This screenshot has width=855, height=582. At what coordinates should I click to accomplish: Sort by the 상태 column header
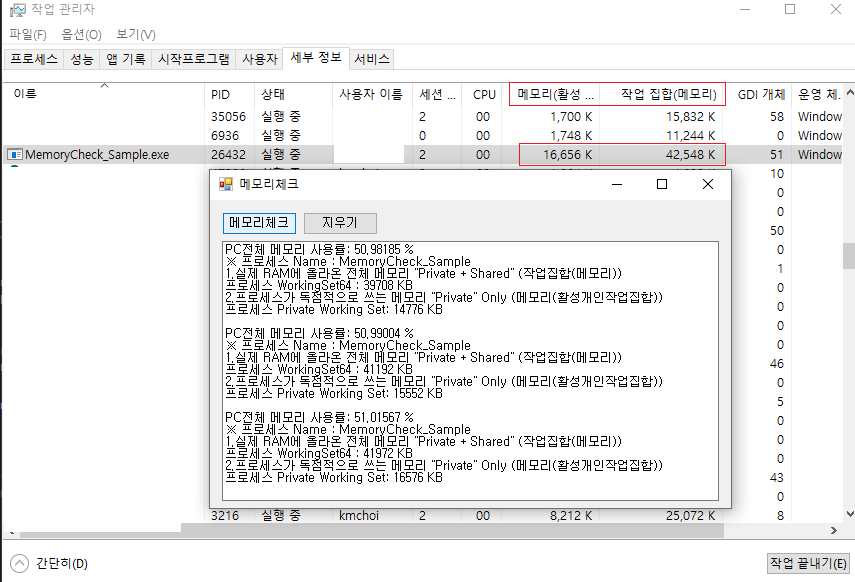[x=293, y=94]
